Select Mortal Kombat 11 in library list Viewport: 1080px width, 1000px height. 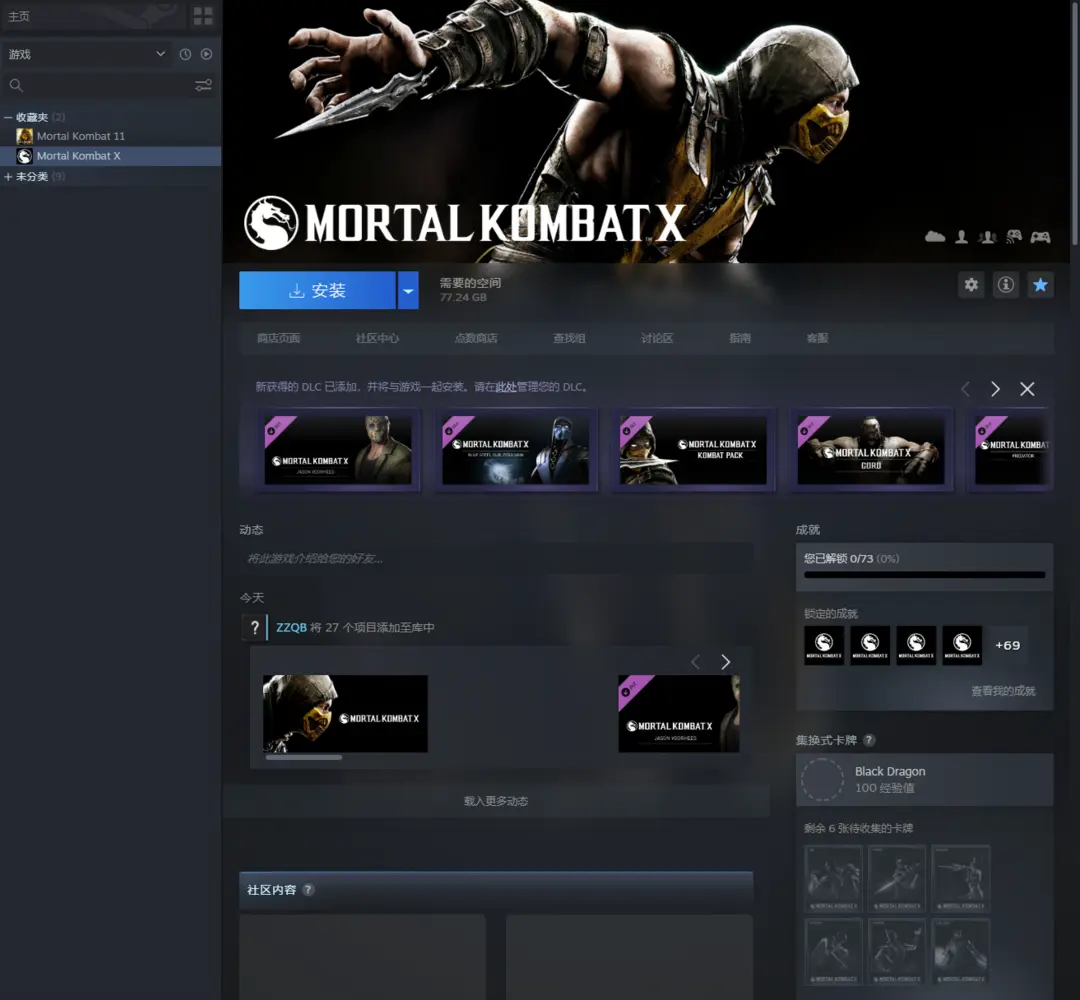pos(110,136)
